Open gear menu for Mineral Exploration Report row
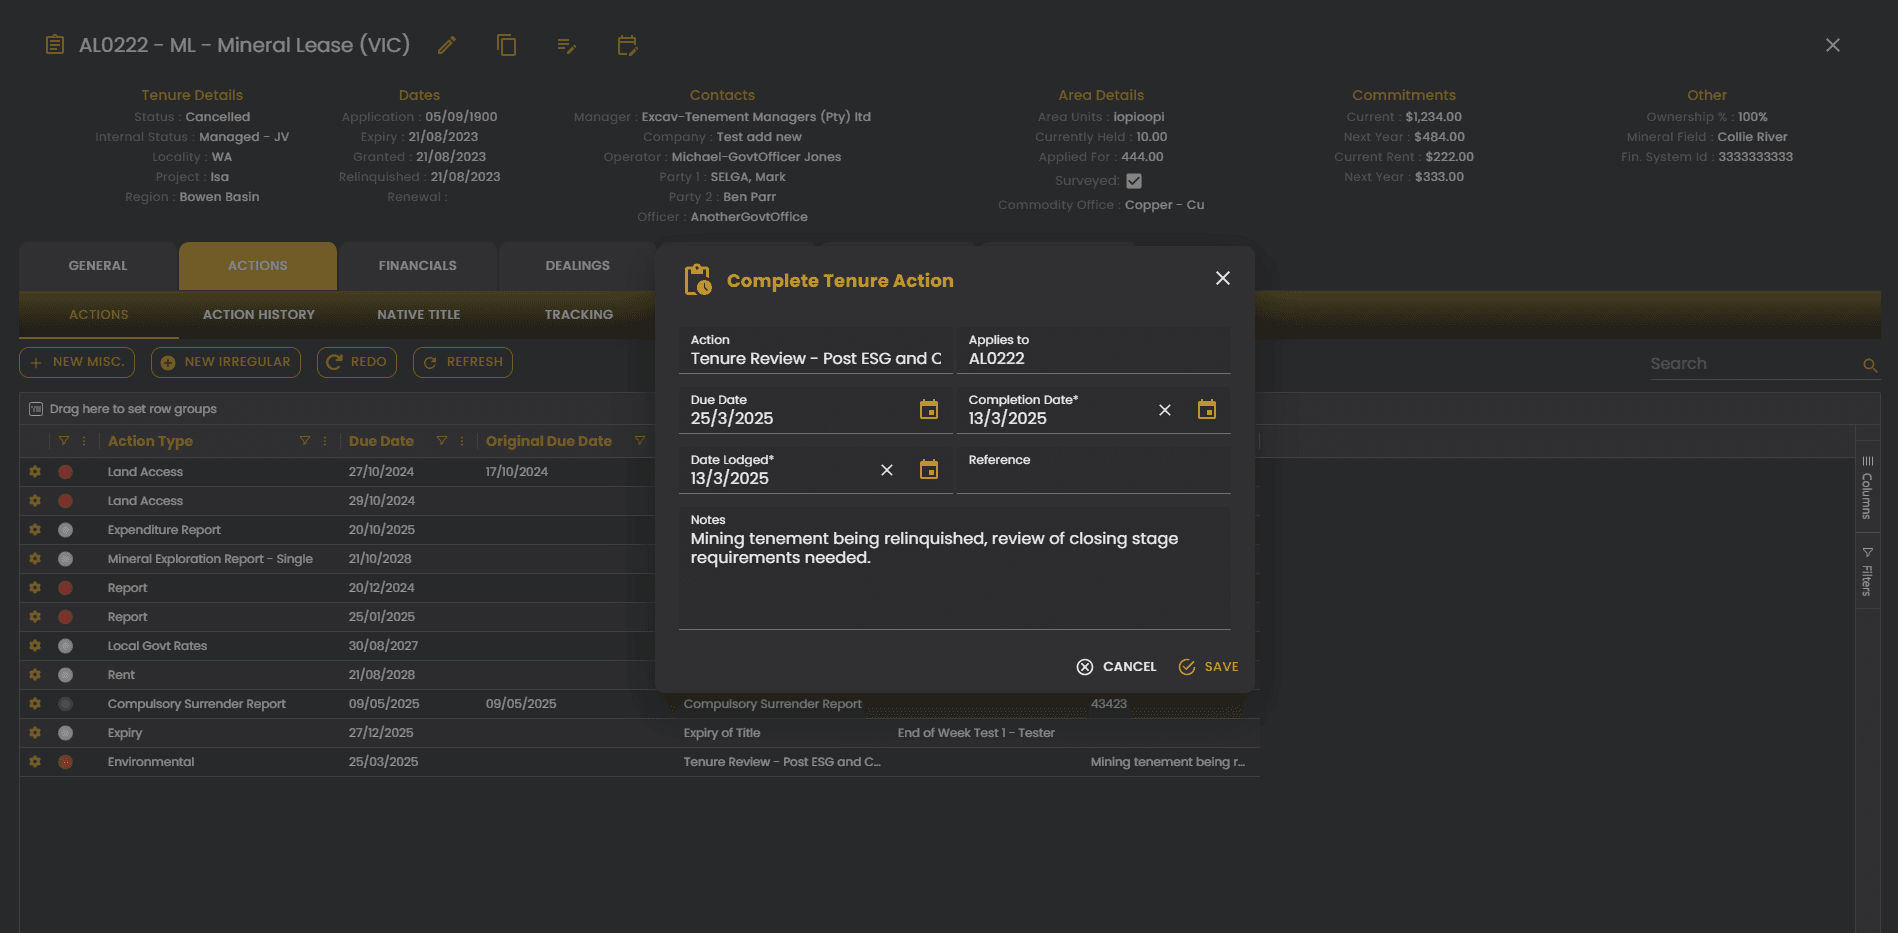The width and height of the screenshot is (1898, 933). pos(35,559)
